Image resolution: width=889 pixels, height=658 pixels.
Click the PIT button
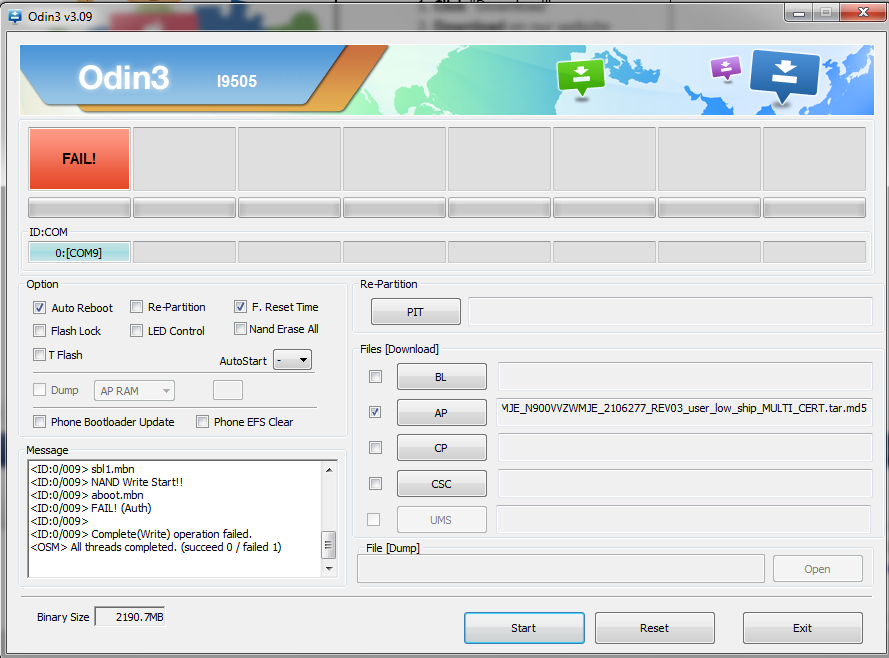coord(416,312)
